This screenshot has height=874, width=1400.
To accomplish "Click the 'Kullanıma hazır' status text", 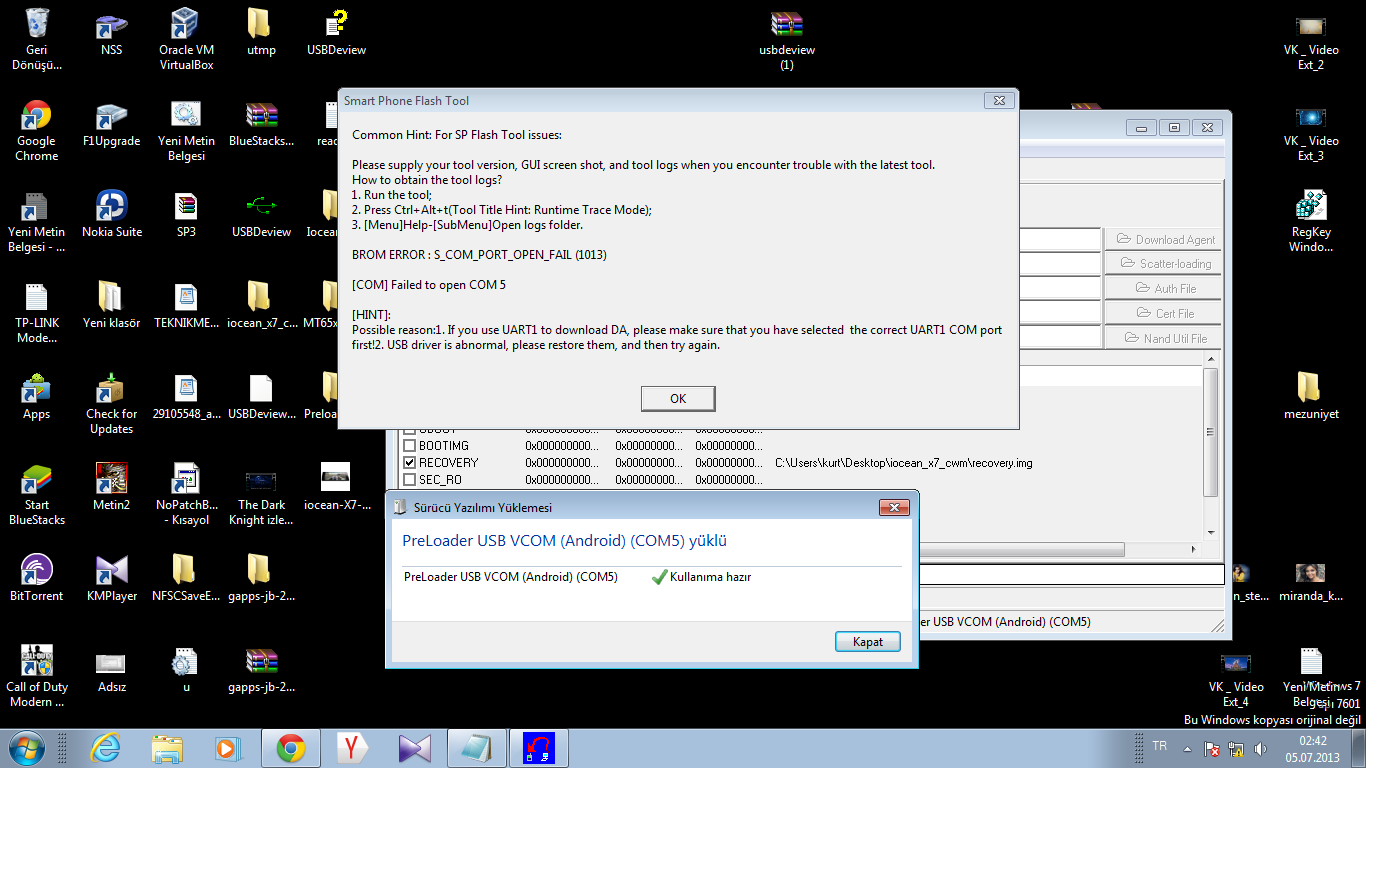I will pos(710,577).
